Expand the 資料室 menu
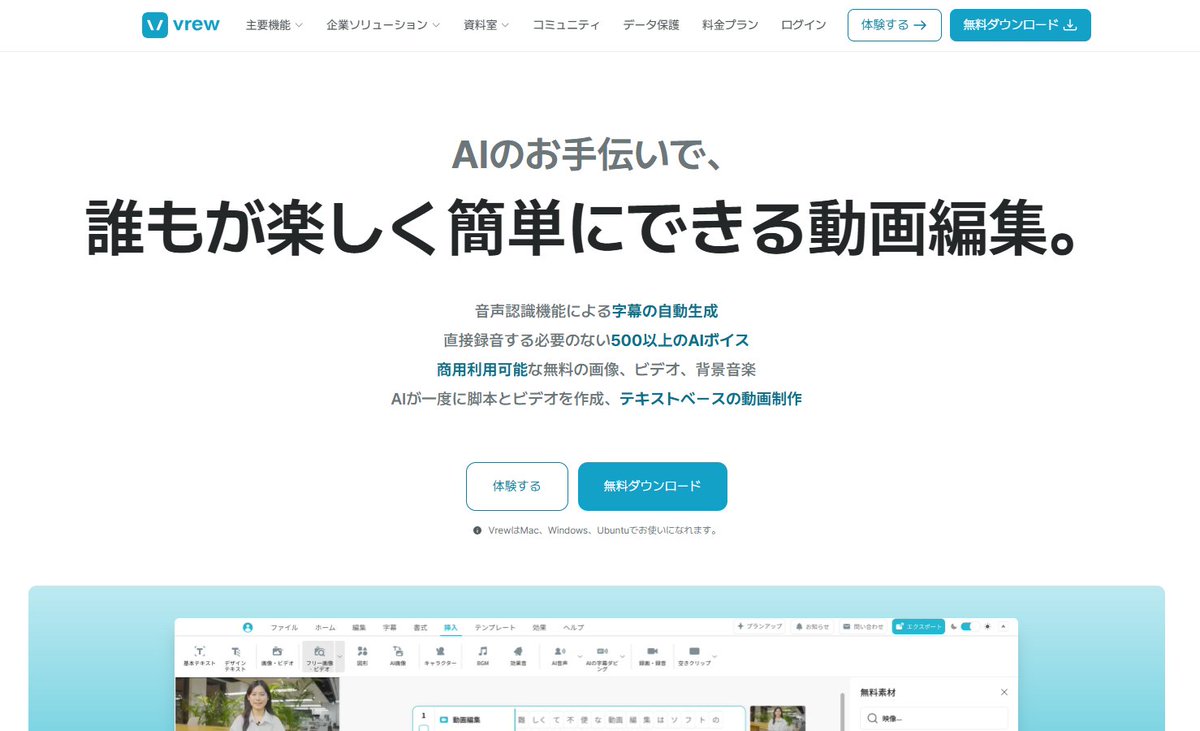This screenshot has height=731, width=1200. point(486,25)
